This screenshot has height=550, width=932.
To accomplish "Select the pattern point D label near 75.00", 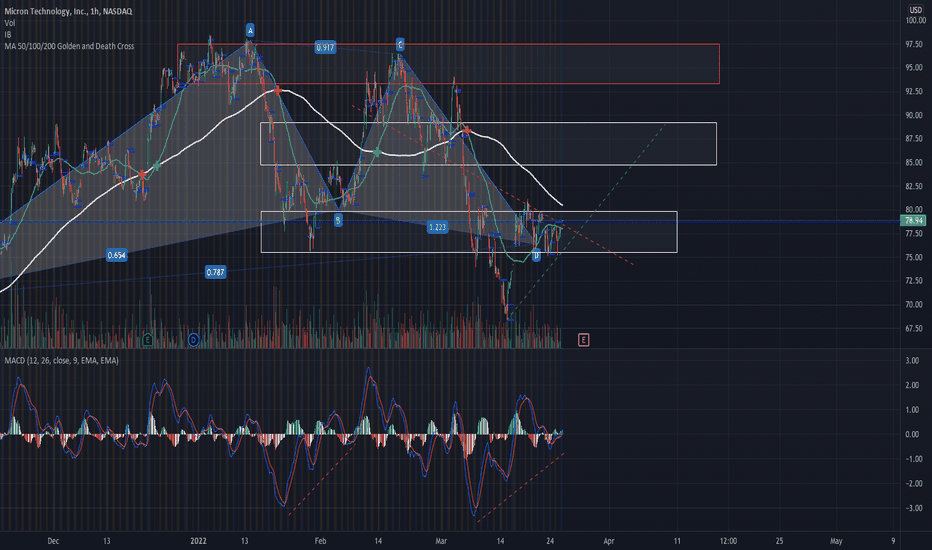I will (x=536, y=255).
